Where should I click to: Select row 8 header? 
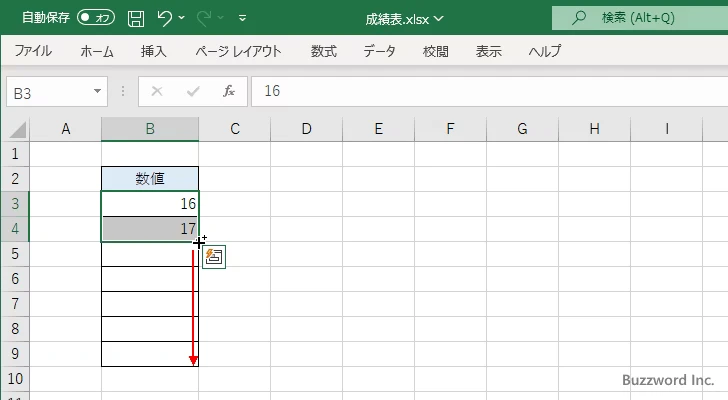point(15,329)
